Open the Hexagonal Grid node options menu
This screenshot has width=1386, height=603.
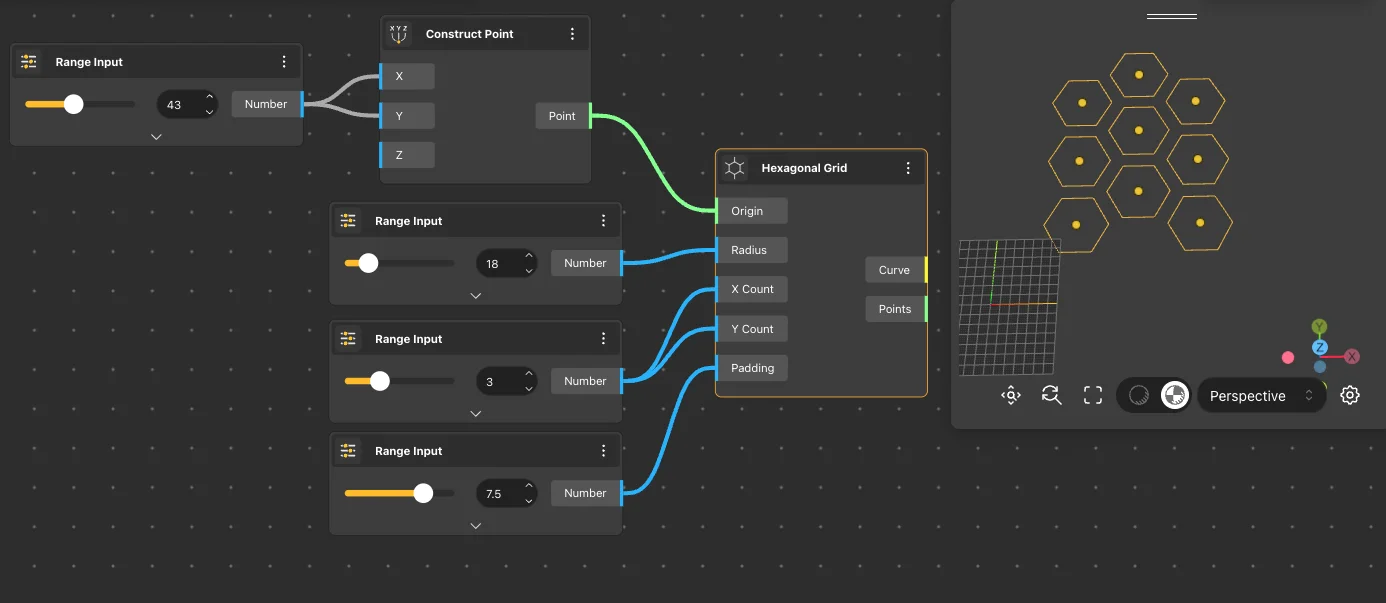click(x=908, y=168)
